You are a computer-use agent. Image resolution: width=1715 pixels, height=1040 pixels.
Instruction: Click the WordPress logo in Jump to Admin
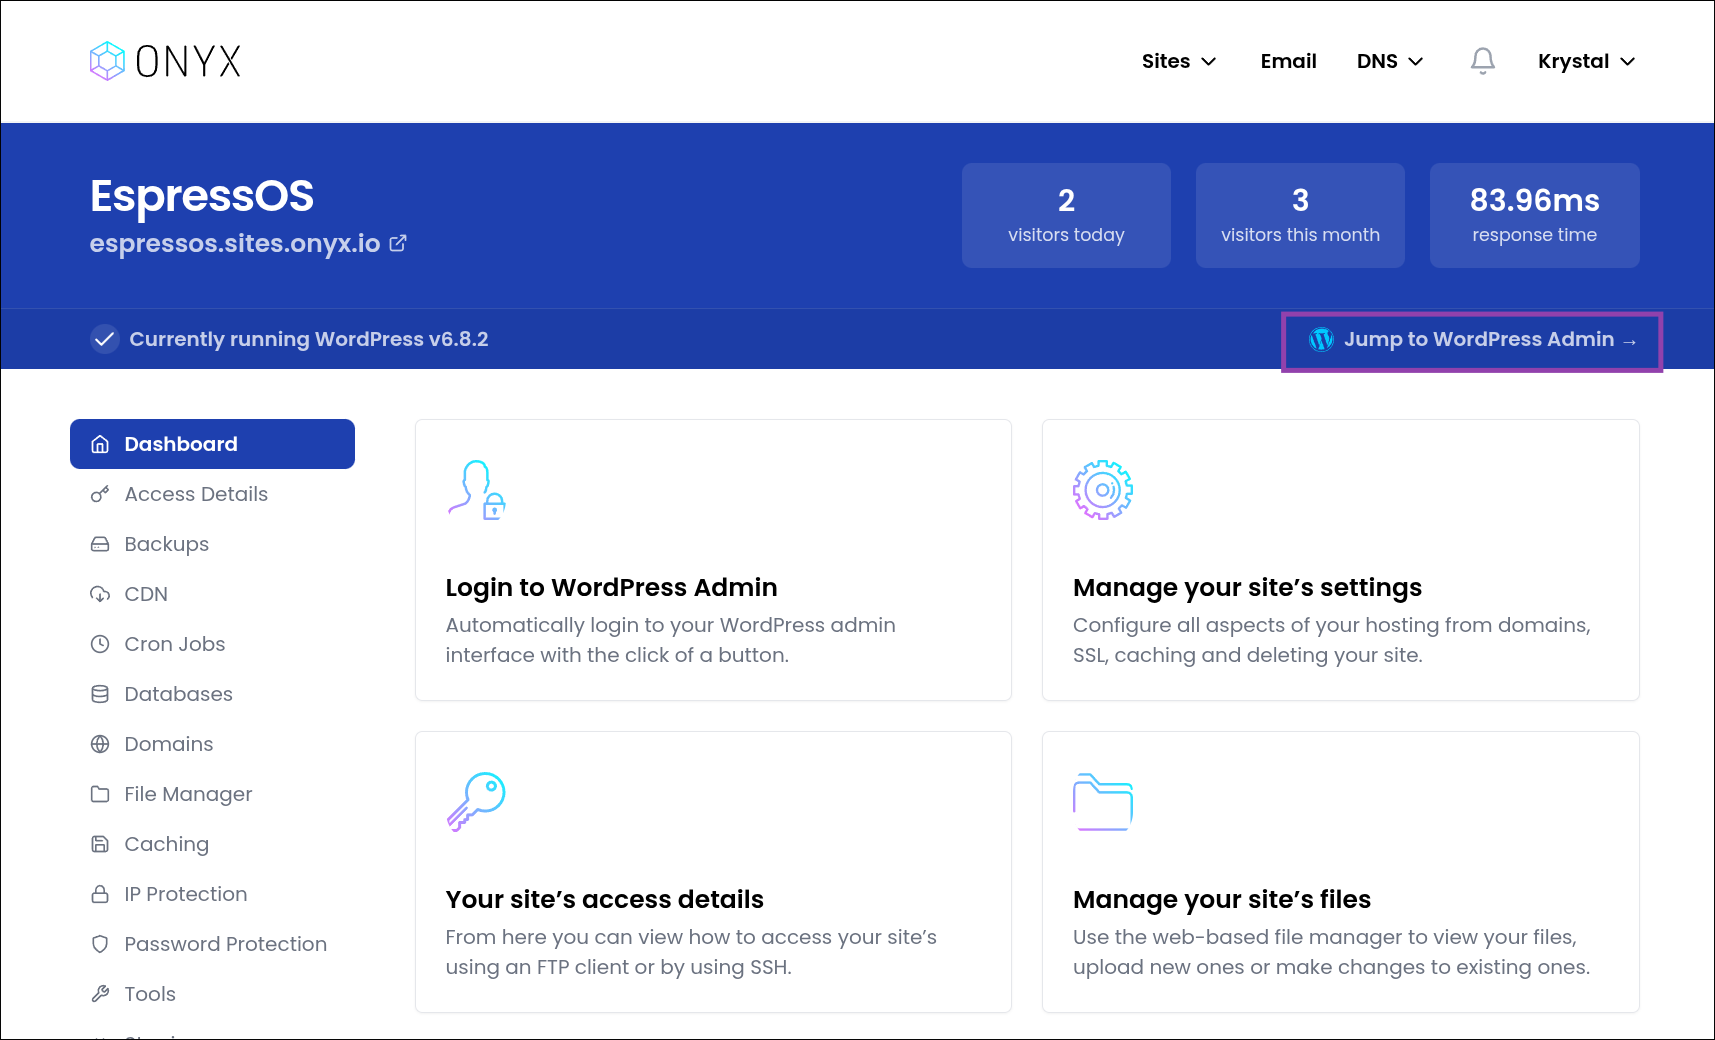pyautogui.click(x=1321, y=340)
